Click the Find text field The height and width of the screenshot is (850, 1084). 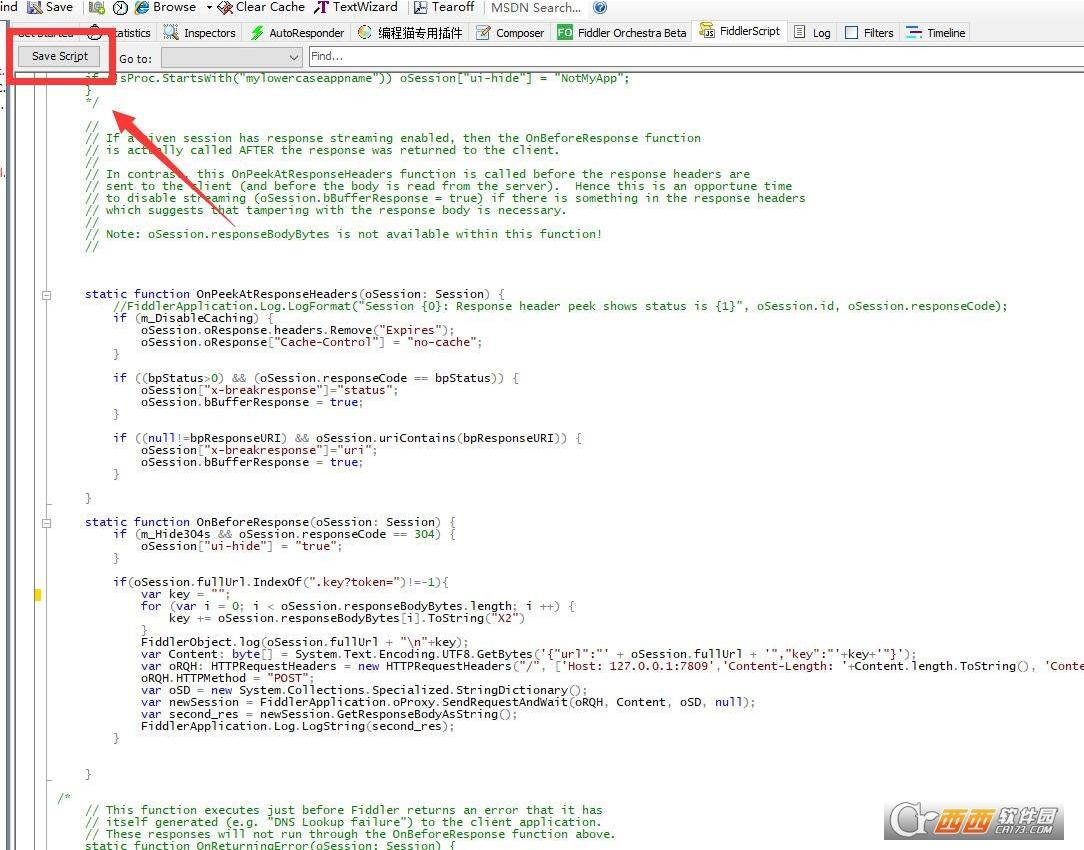695,57
